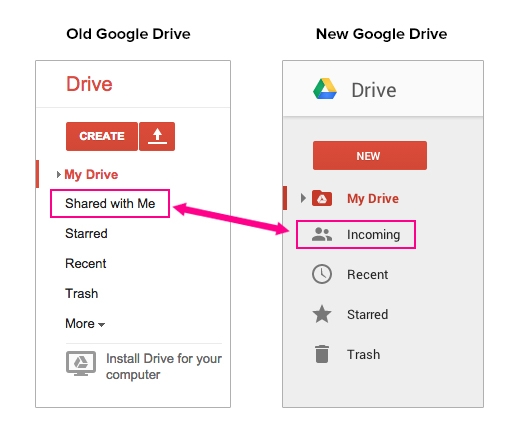Click Install Drive for your computer link
The height and width of the screenshot is (427, 510).
[164, 366]
